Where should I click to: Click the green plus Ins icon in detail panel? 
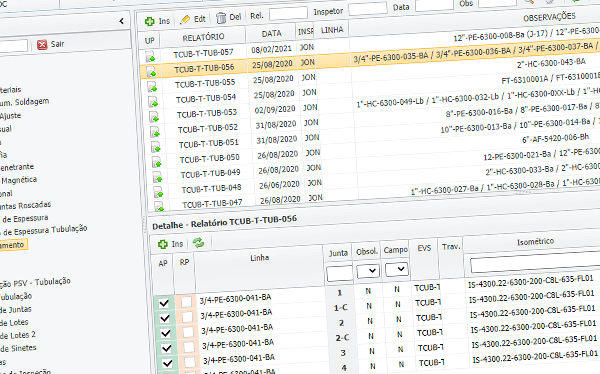[x=163, y=244]
